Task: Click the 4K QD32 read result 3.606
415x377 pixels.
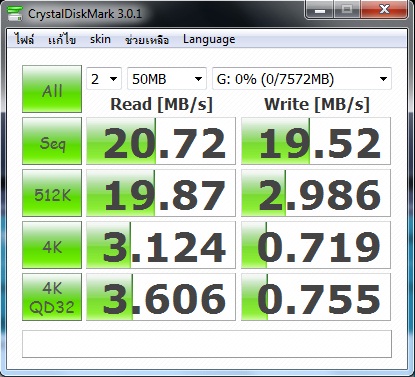Action: point(161,297)
